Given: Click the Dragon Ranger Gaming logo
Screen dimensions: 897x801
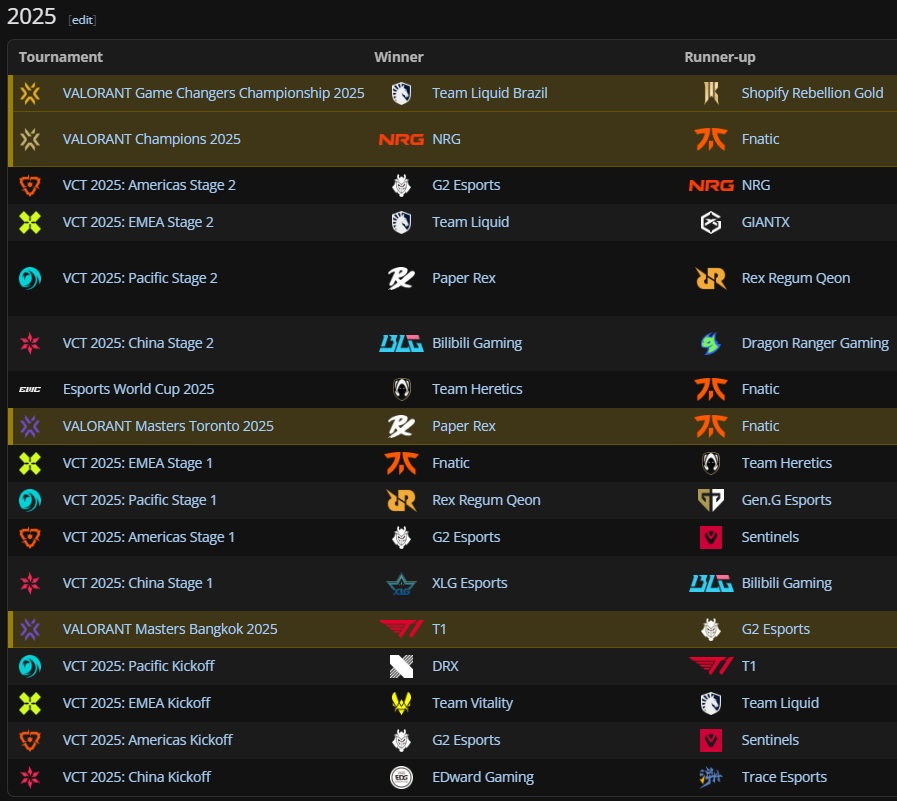Looking at the screenshot, I should (x=711, y=343).
